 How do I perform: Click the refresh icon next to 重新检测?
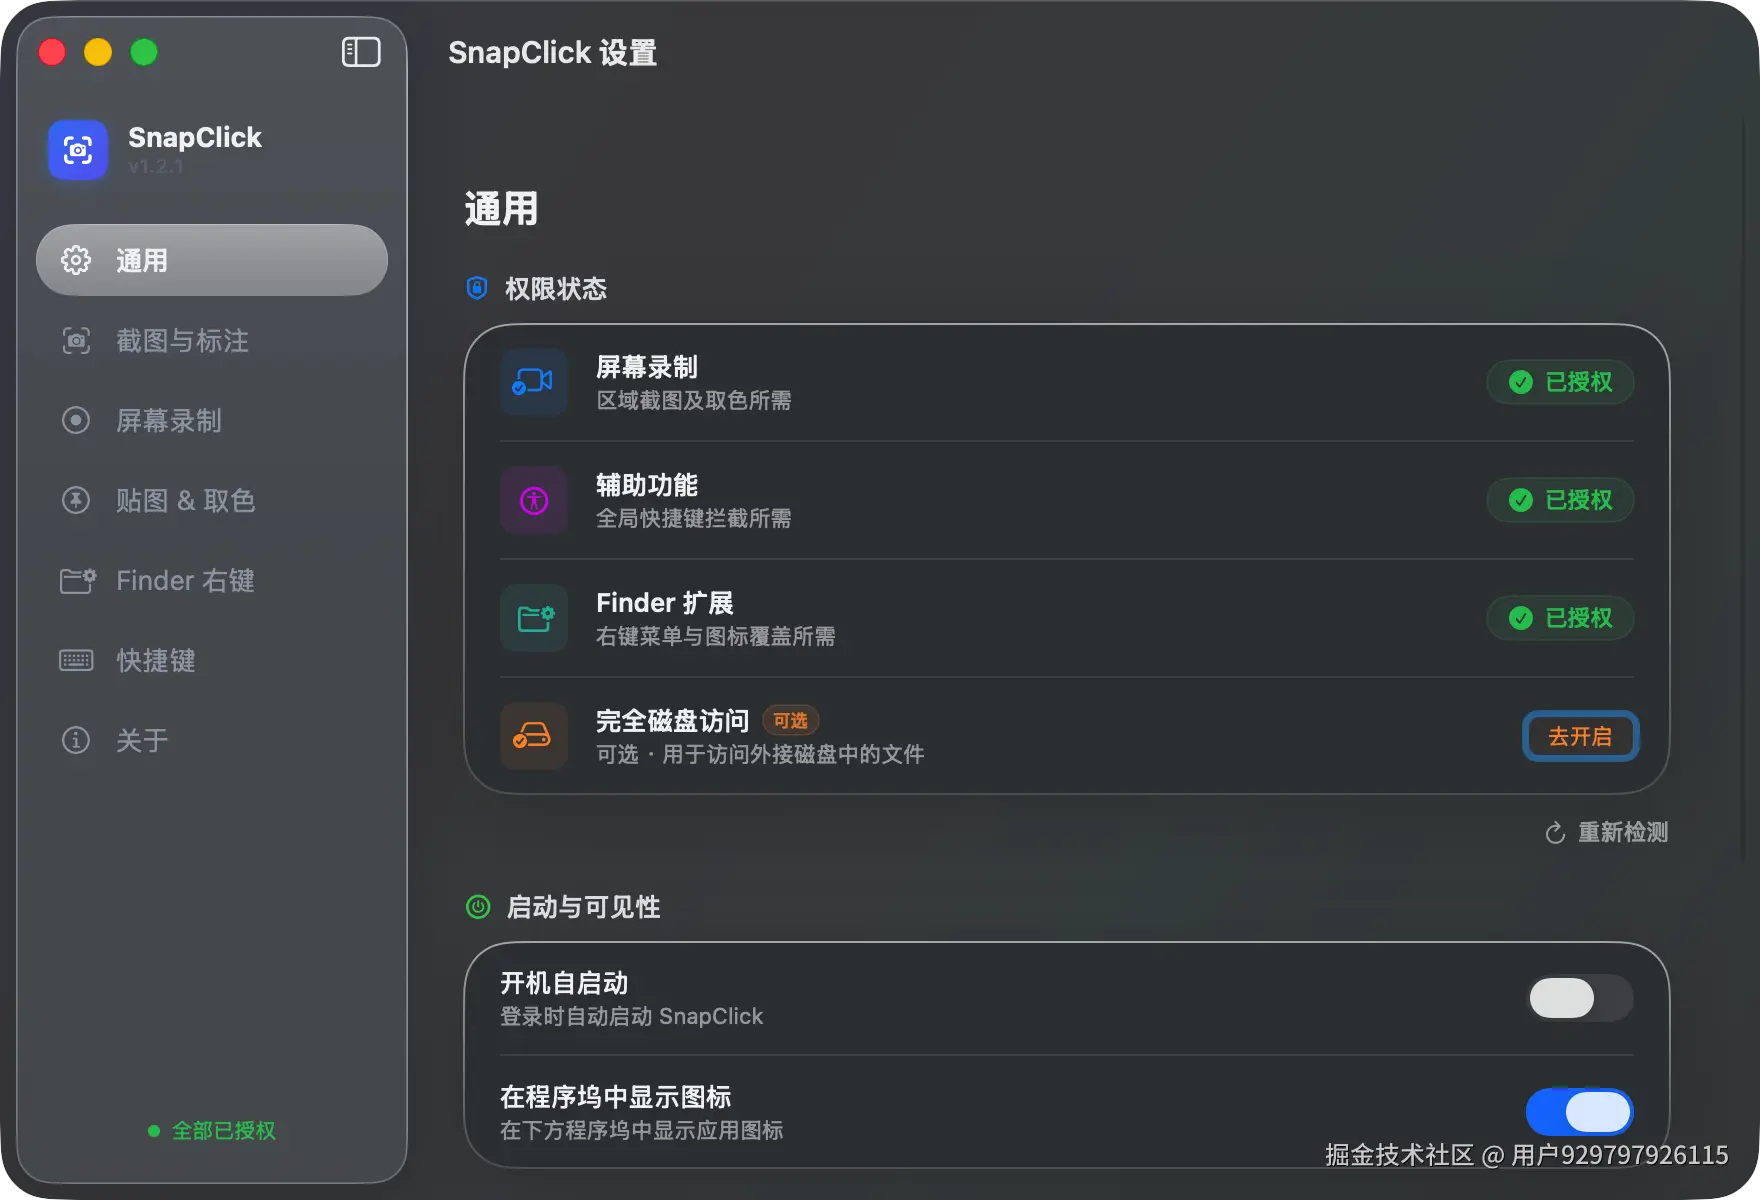1555,833
